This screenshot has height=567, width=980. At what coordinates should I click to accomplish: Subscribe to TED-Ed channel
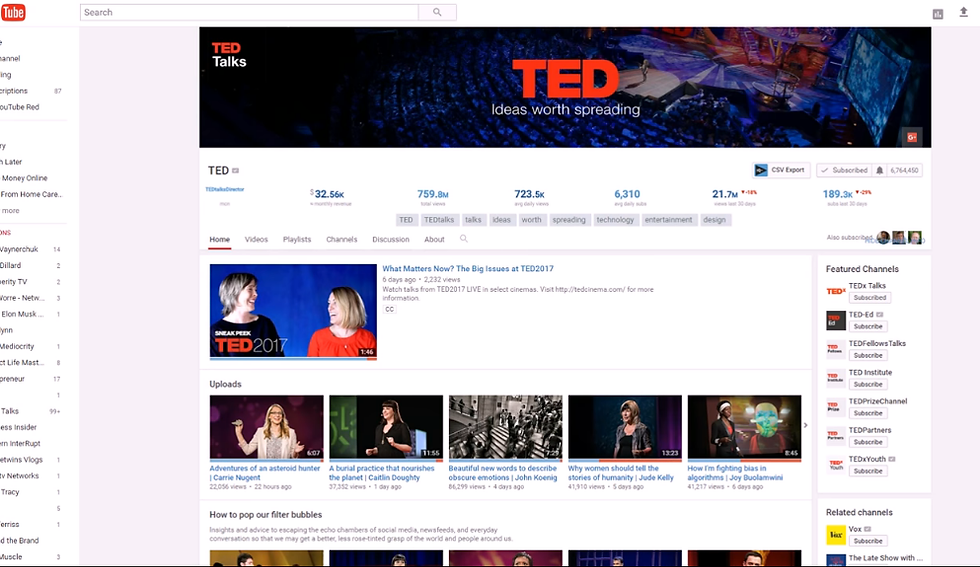[x=868, y=326]
